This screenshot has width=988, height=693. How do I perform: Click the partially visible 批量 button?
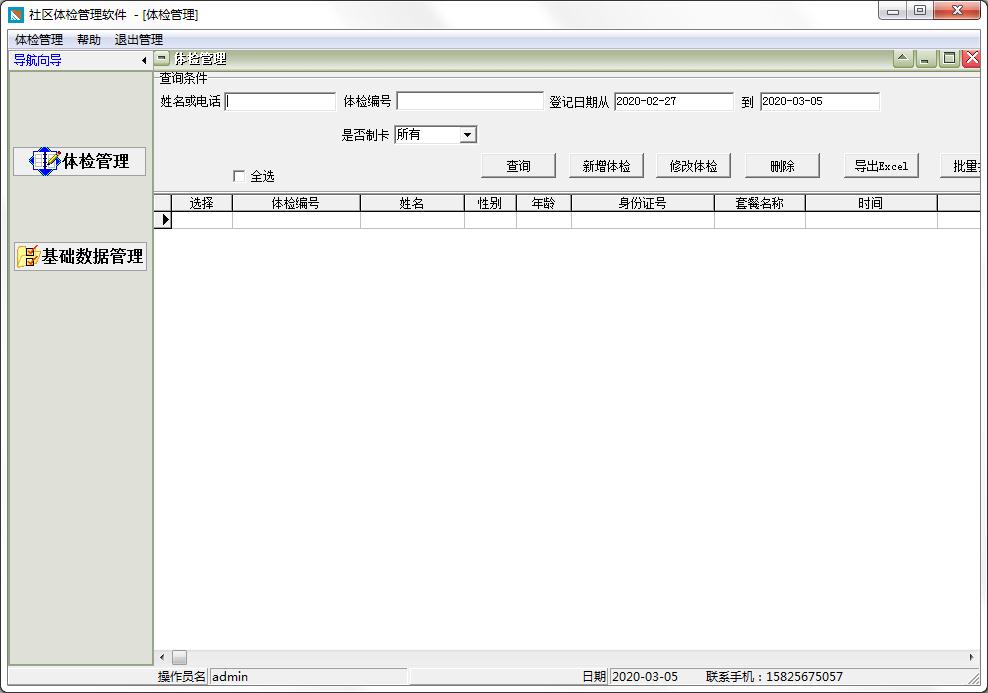962,166
